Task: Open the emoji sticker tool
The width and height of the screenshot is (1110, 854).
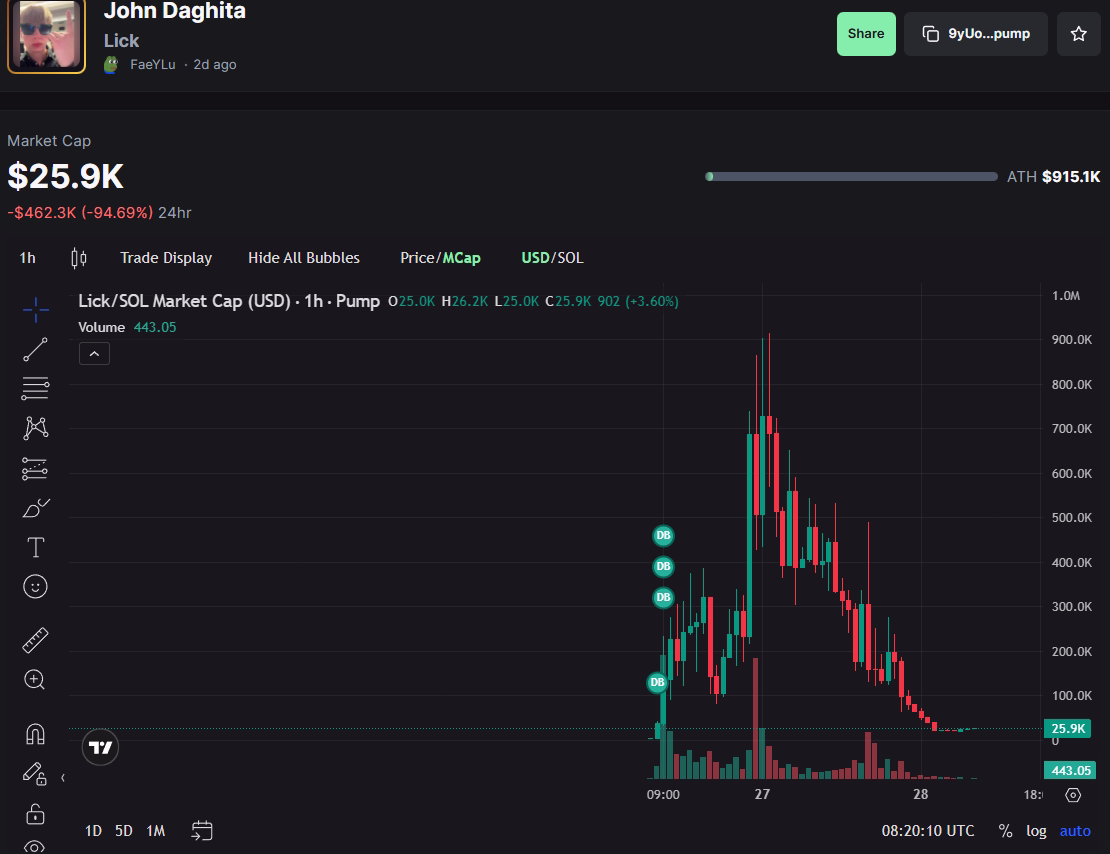Action: coord(35,586)
